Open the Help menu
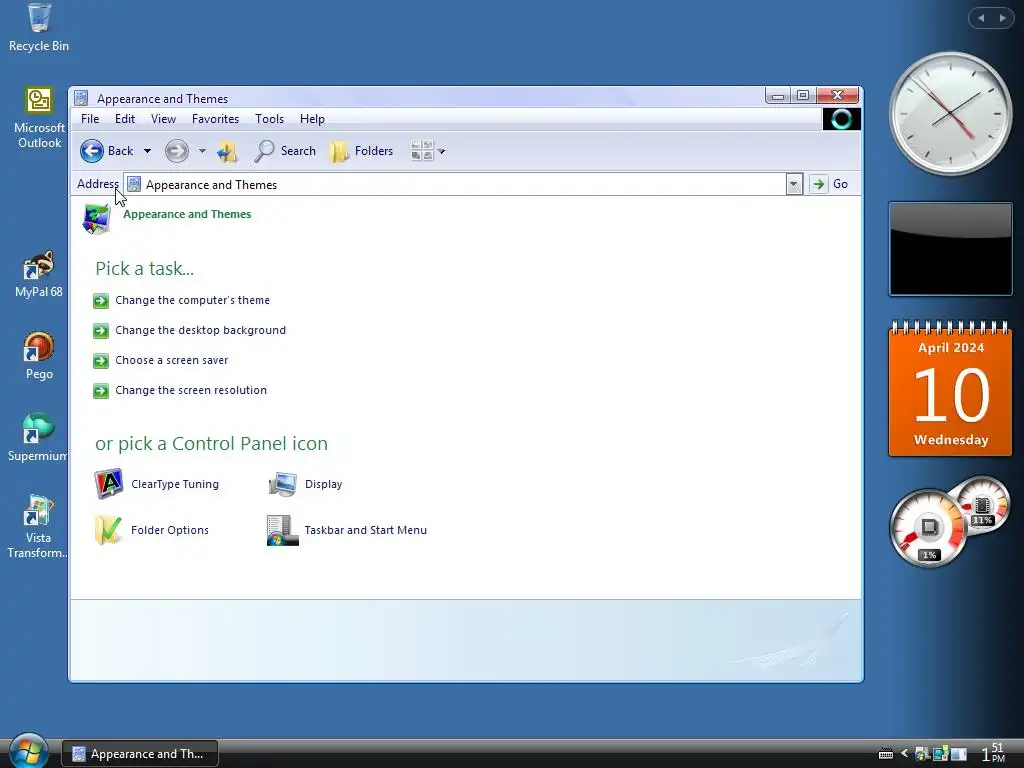This screenshot has width=1024, height=768. tap(312, 119)
